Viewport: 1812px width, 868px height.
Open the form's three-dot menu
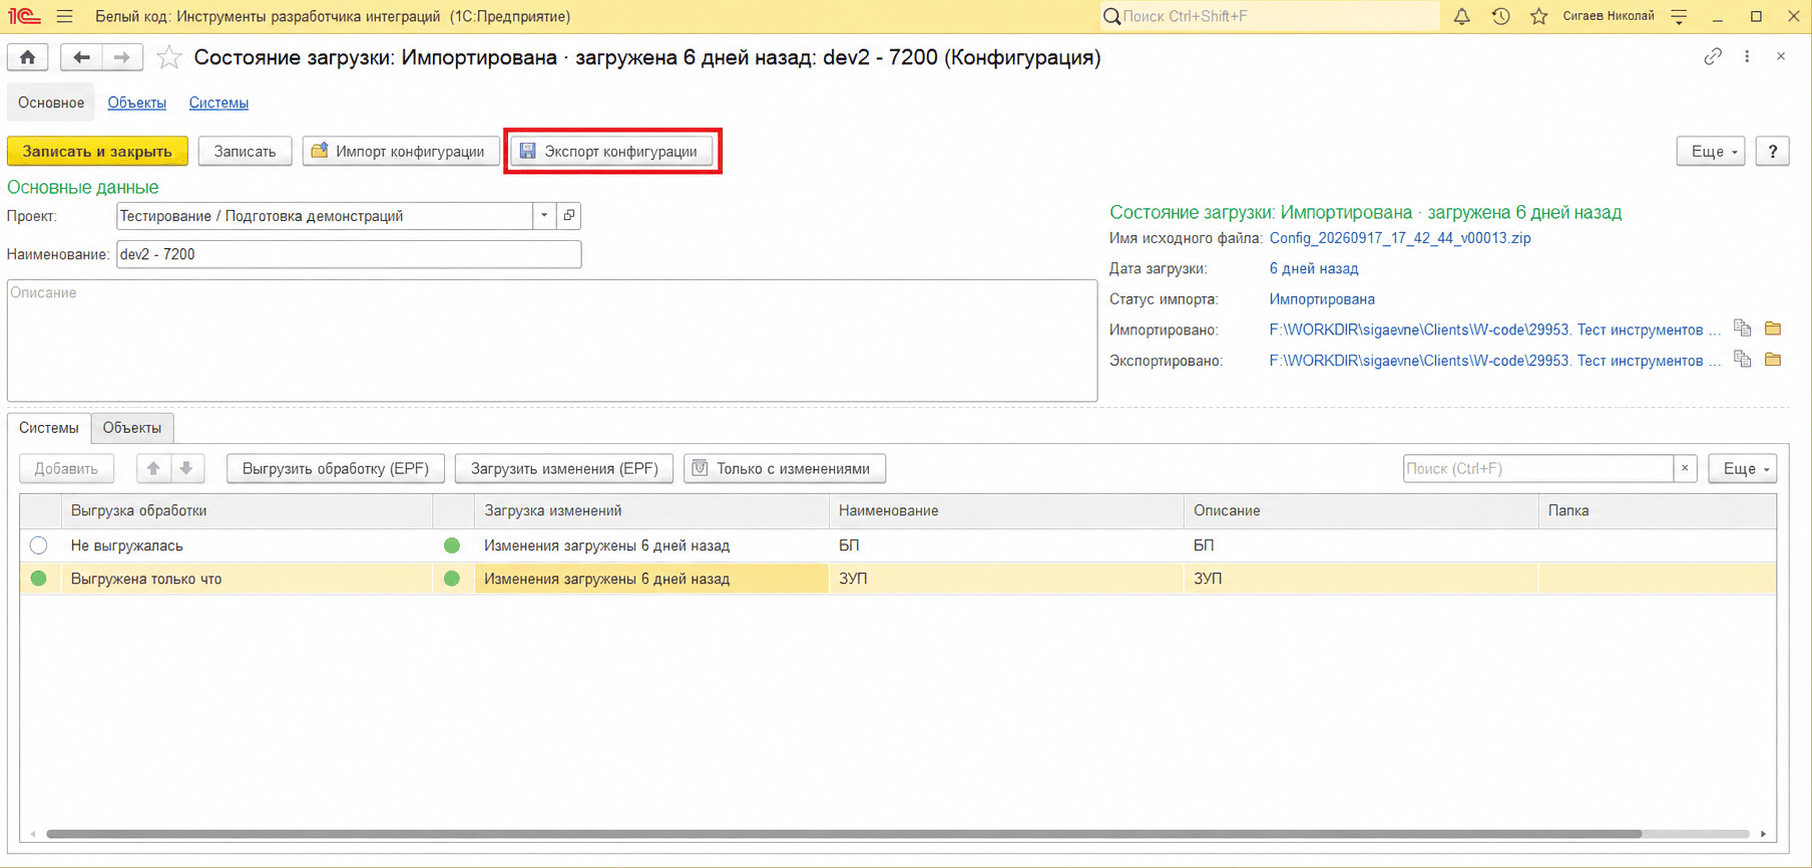[x=1747, y=57]
